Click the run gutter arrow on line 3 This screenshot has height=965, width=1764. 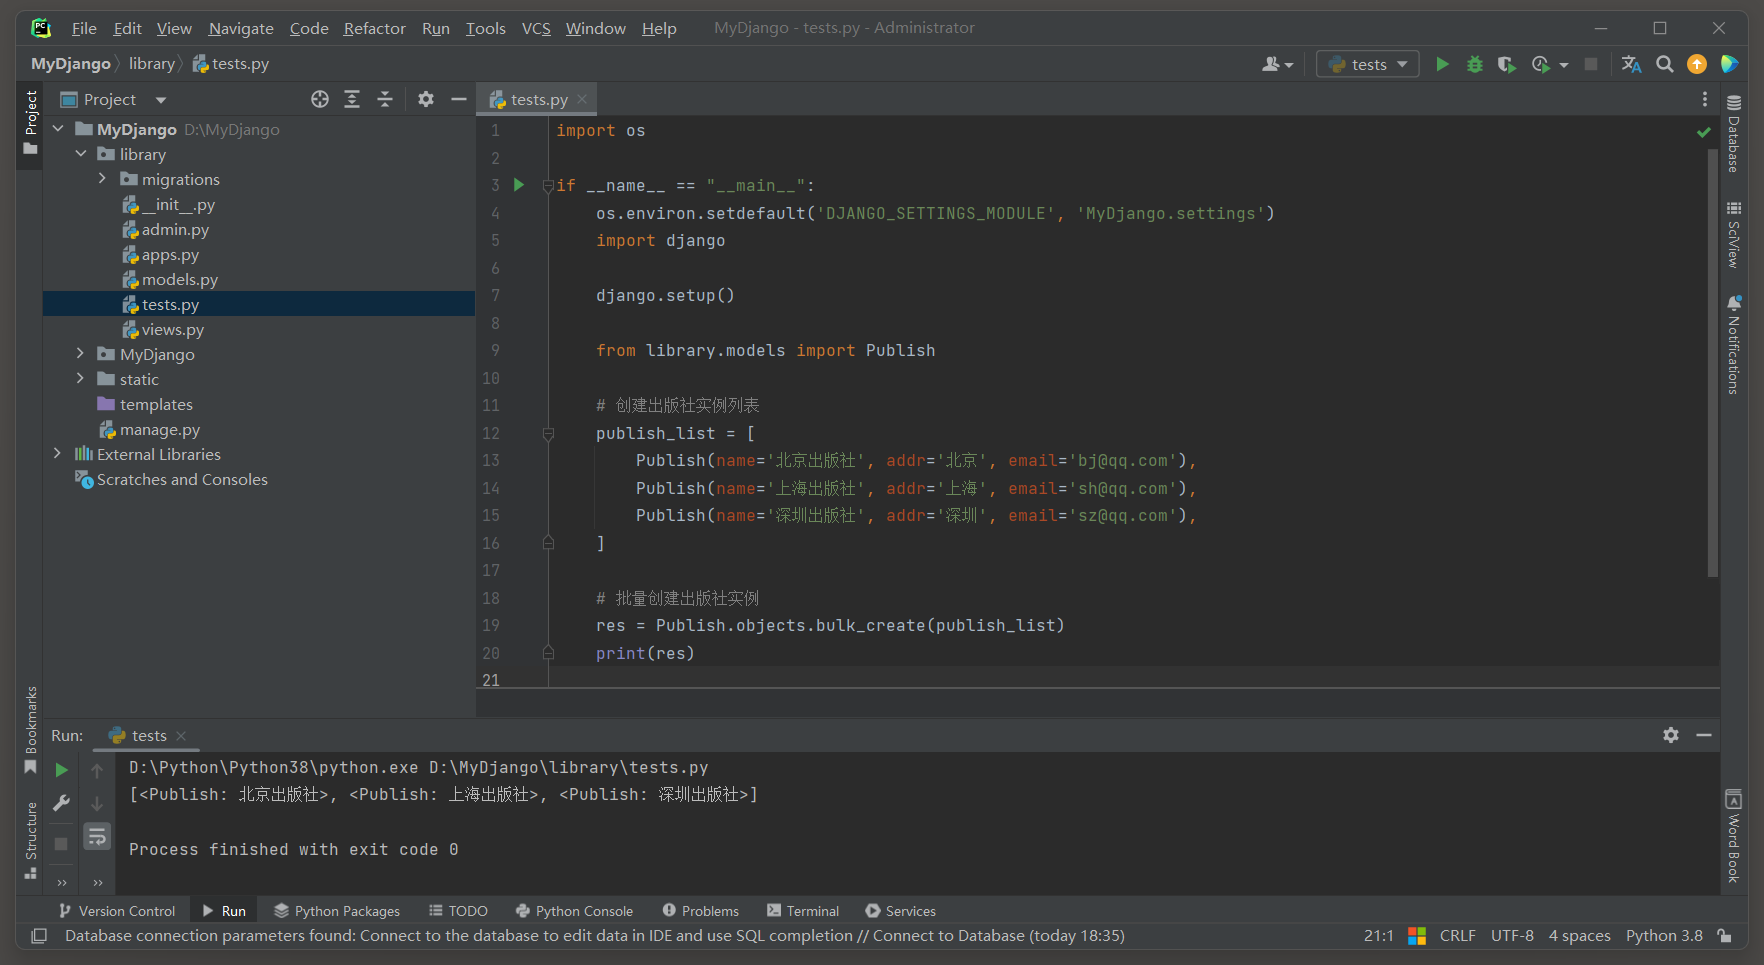tap(518, 185)
